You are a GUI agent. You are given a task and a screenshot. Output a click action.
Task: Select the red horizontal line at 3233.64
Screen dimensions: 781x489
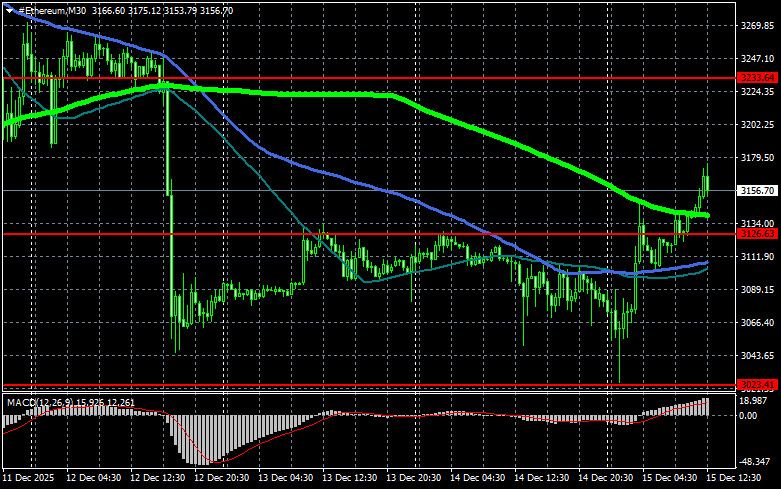[x=369, y=78]
